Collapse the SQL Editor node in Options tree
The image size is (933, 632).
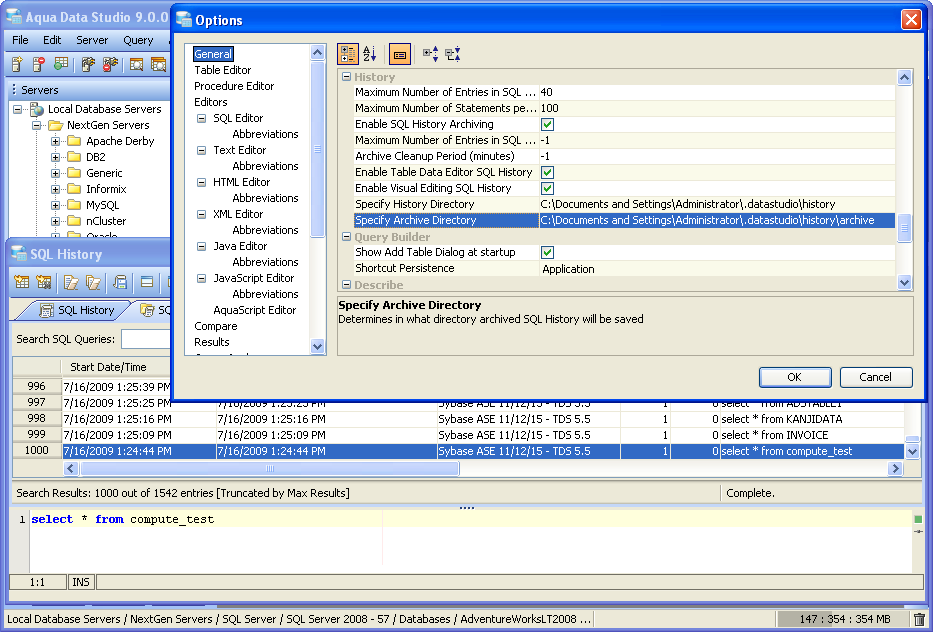click(201, 118)
